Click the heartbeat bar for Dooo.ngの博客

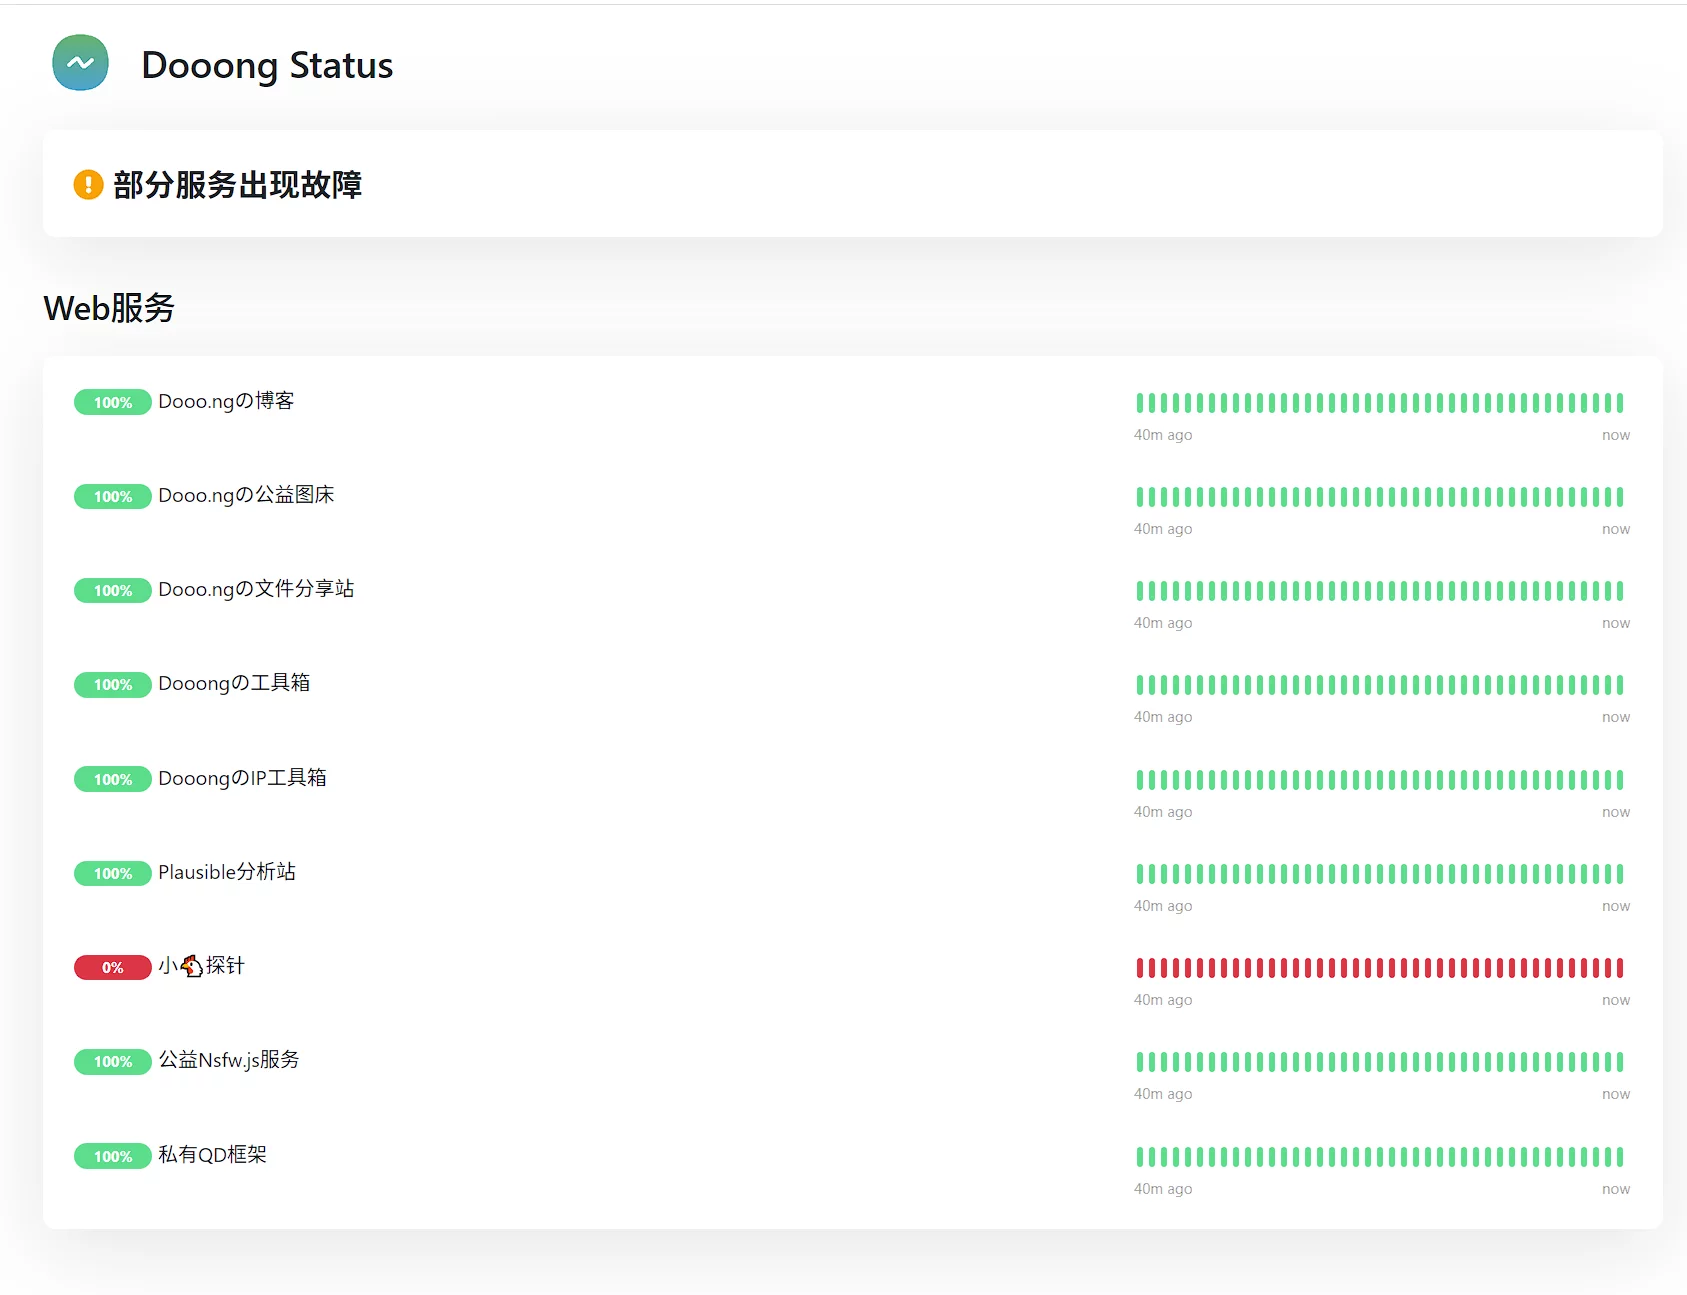click(1379, 403)
